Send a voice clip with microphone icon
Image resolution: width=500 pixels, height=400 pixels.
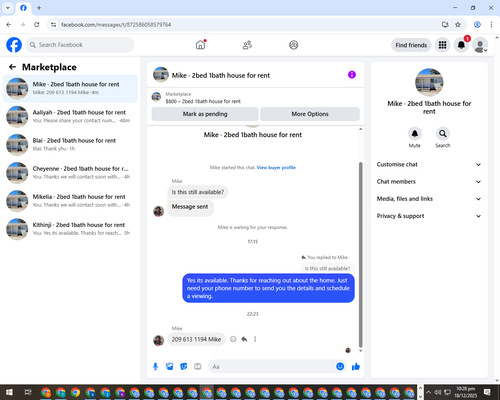[155, 367]
